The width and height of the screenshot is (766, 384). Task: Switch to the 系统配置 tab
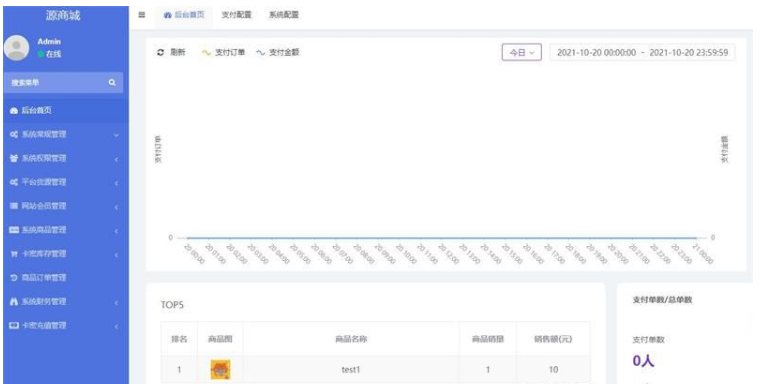pyautogui.click(x=284, y=15)
